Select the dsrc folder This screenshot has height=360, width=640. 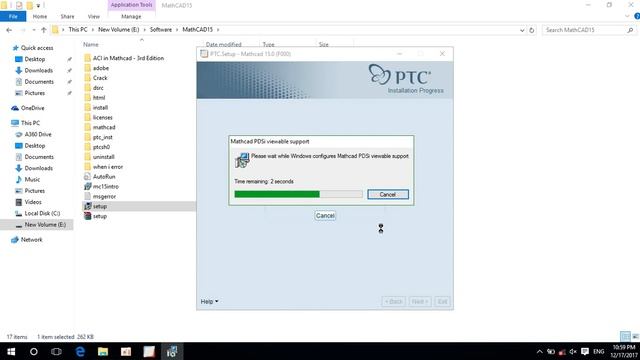(x=98, y=88)
